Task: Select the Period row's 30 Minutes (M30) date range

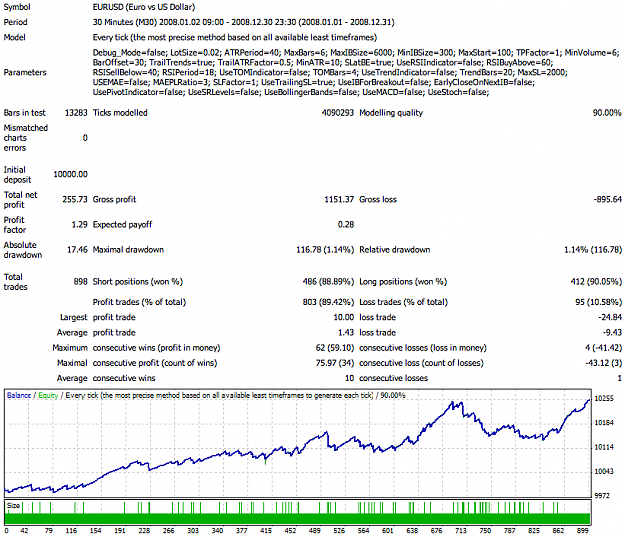Action: coord(244,22)
